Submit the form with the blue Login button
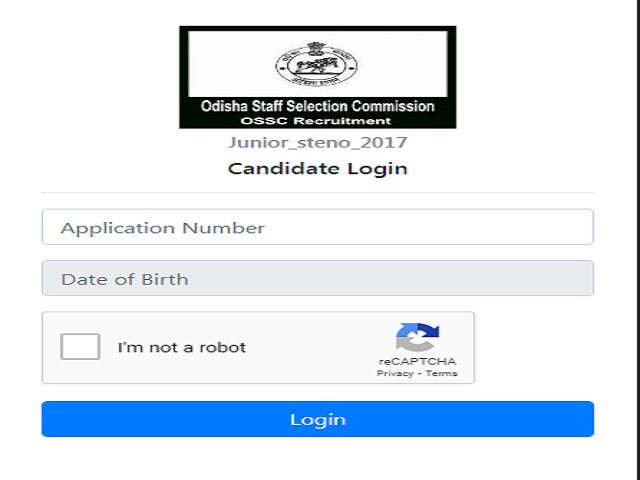This screenshot has height=480, width=640. pyautogui.click(x=318, y=419)
